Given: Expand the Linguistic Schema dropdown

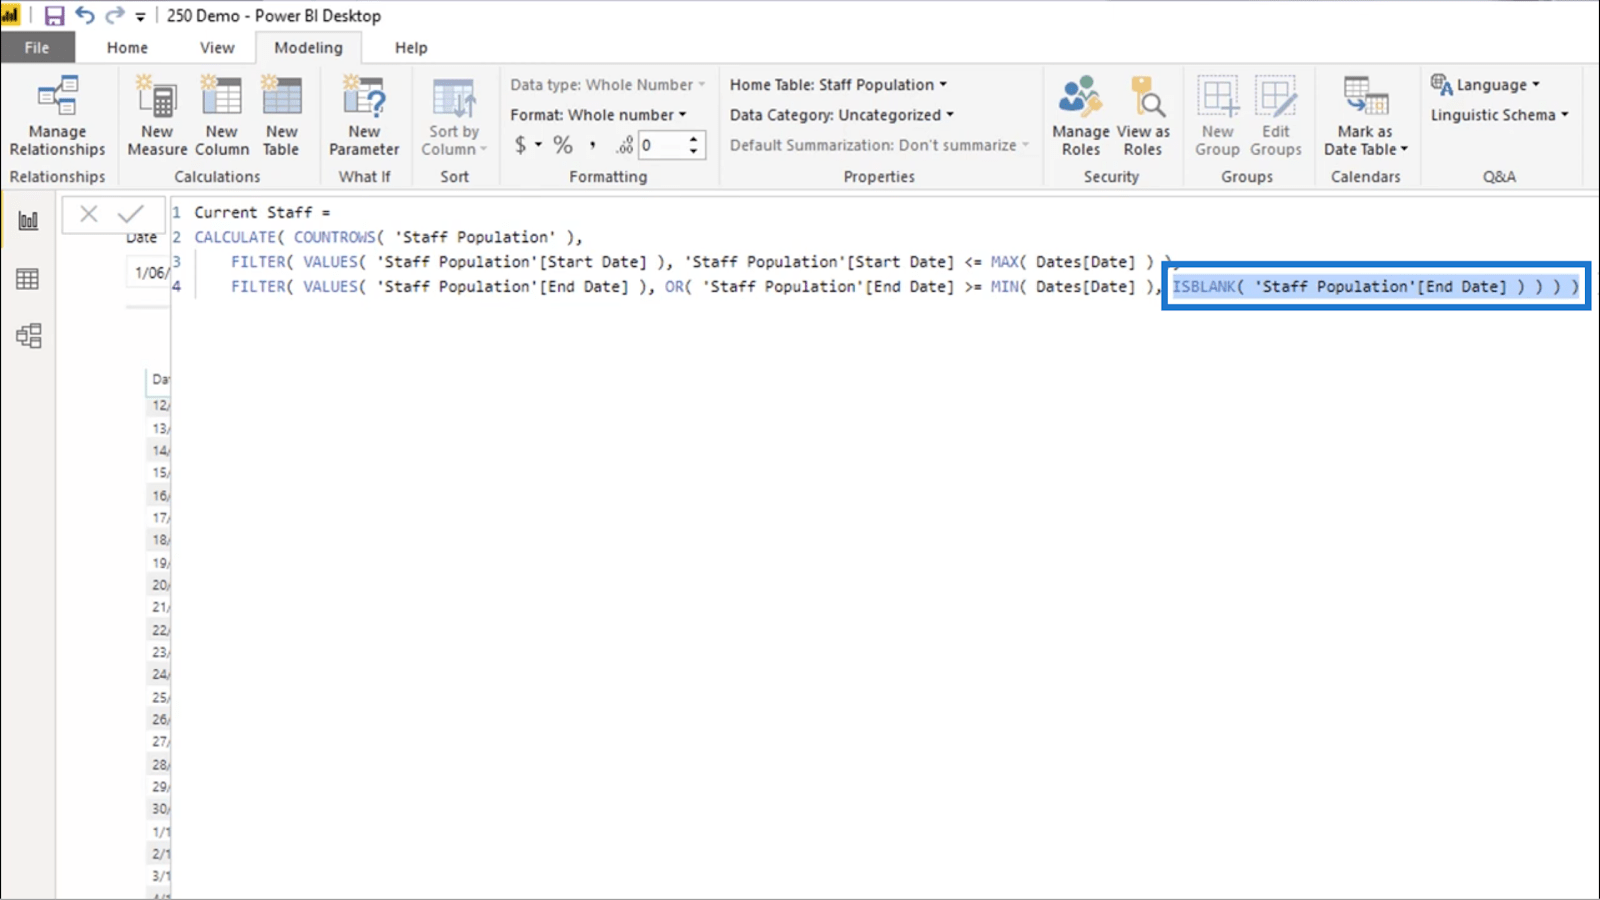Looking at the screenshot, I should click(1499, 115).
